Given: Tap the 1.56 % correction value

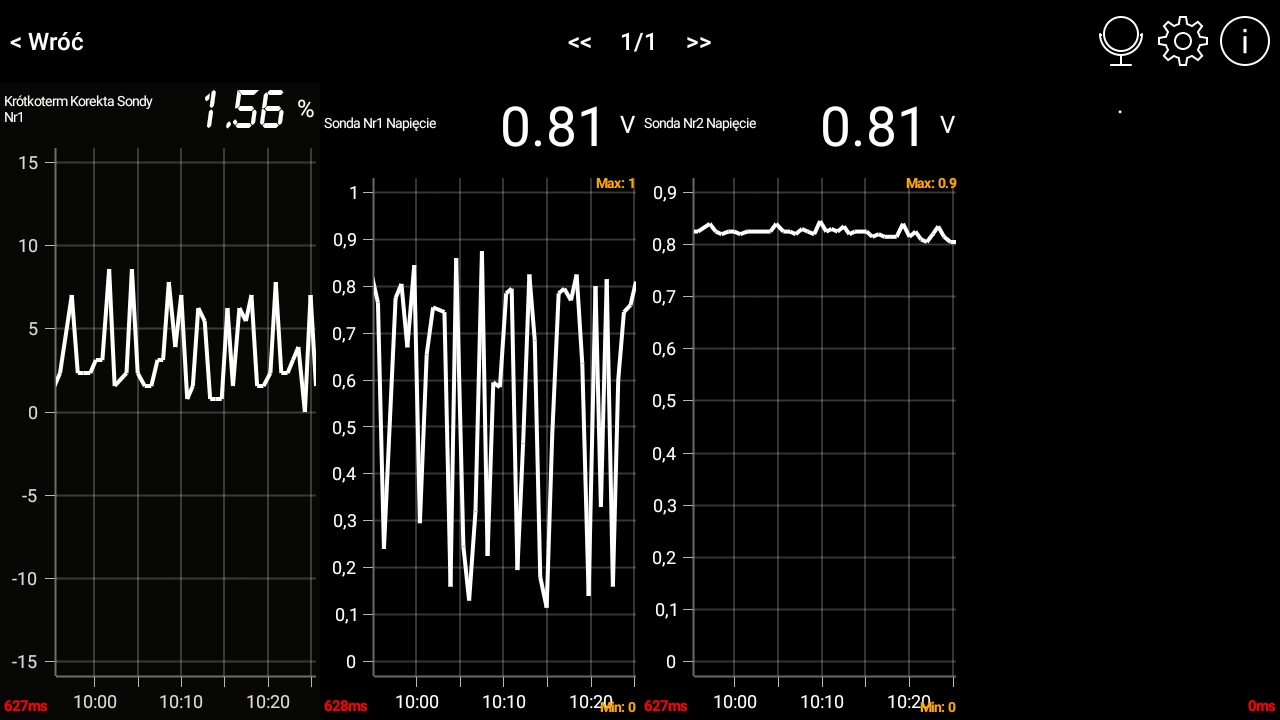Looking at the screenshot, I should point(258,109).
